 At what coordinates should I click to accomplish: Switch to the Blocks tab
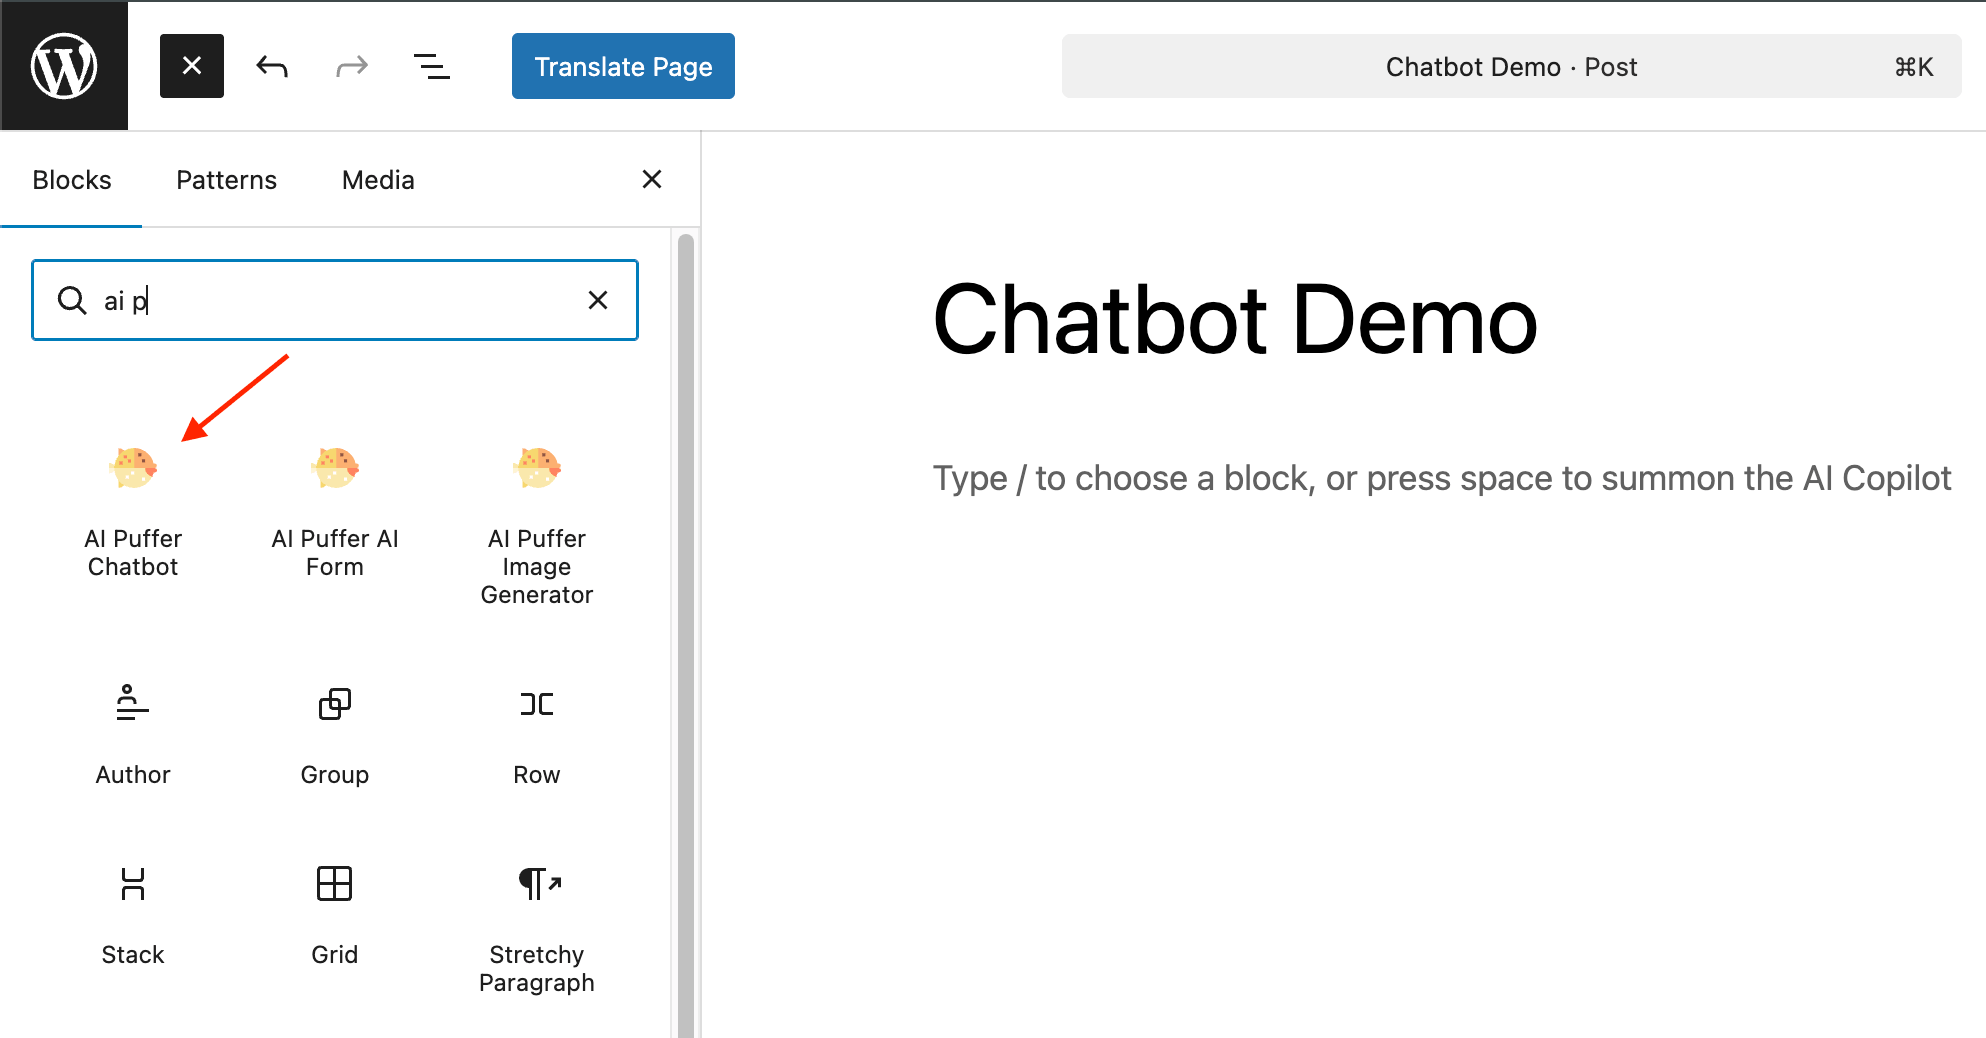point(71,180)
